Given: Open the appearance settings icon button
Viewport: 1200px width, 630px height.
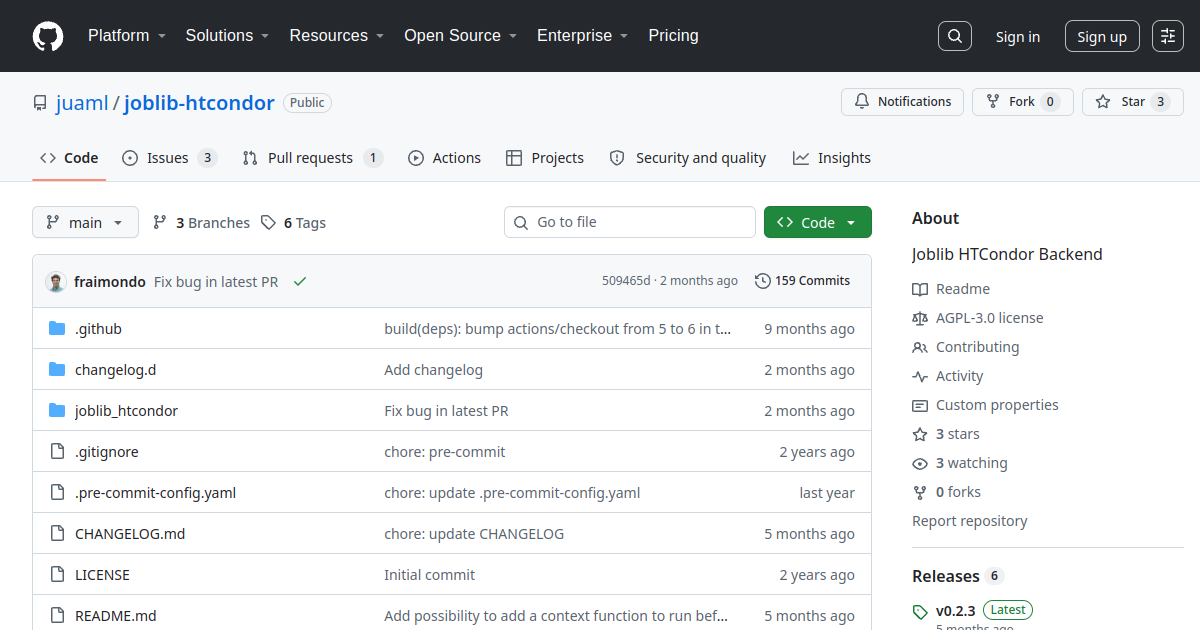Looking at the screenshot, I should 1168,36.
